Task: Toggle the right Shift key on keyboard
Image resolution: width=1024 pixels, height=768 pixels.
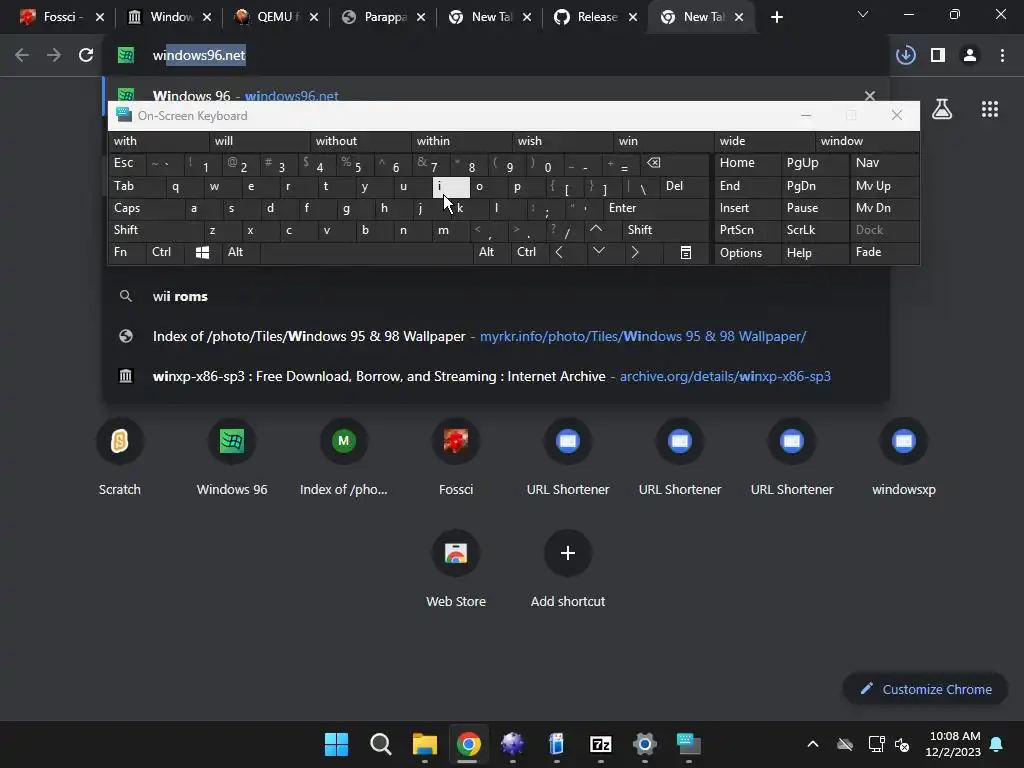Action: tap(665, 230)
